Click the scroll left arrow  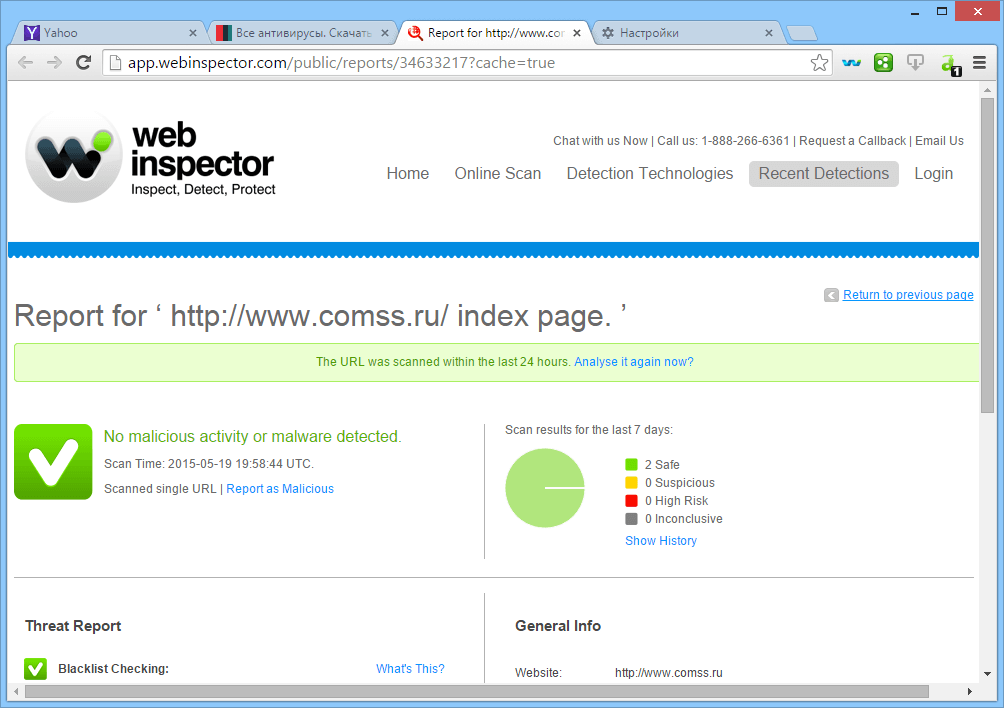(16, 691)
